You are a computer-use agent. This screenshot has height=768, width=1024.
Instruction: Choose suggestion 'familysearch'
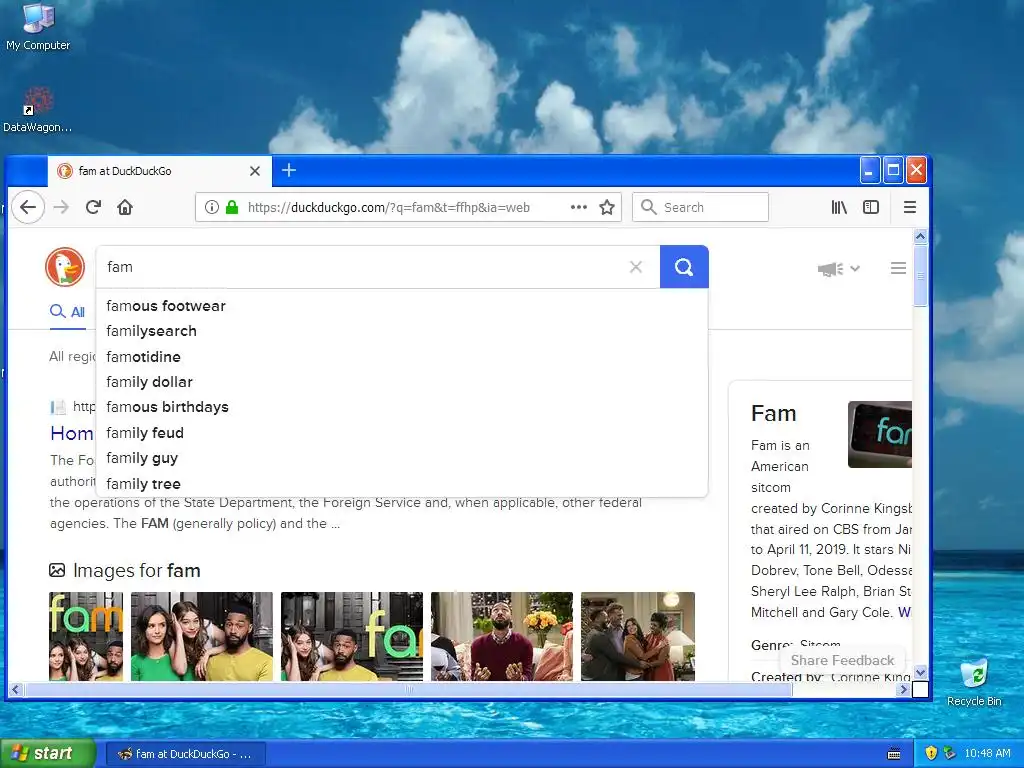152,331
